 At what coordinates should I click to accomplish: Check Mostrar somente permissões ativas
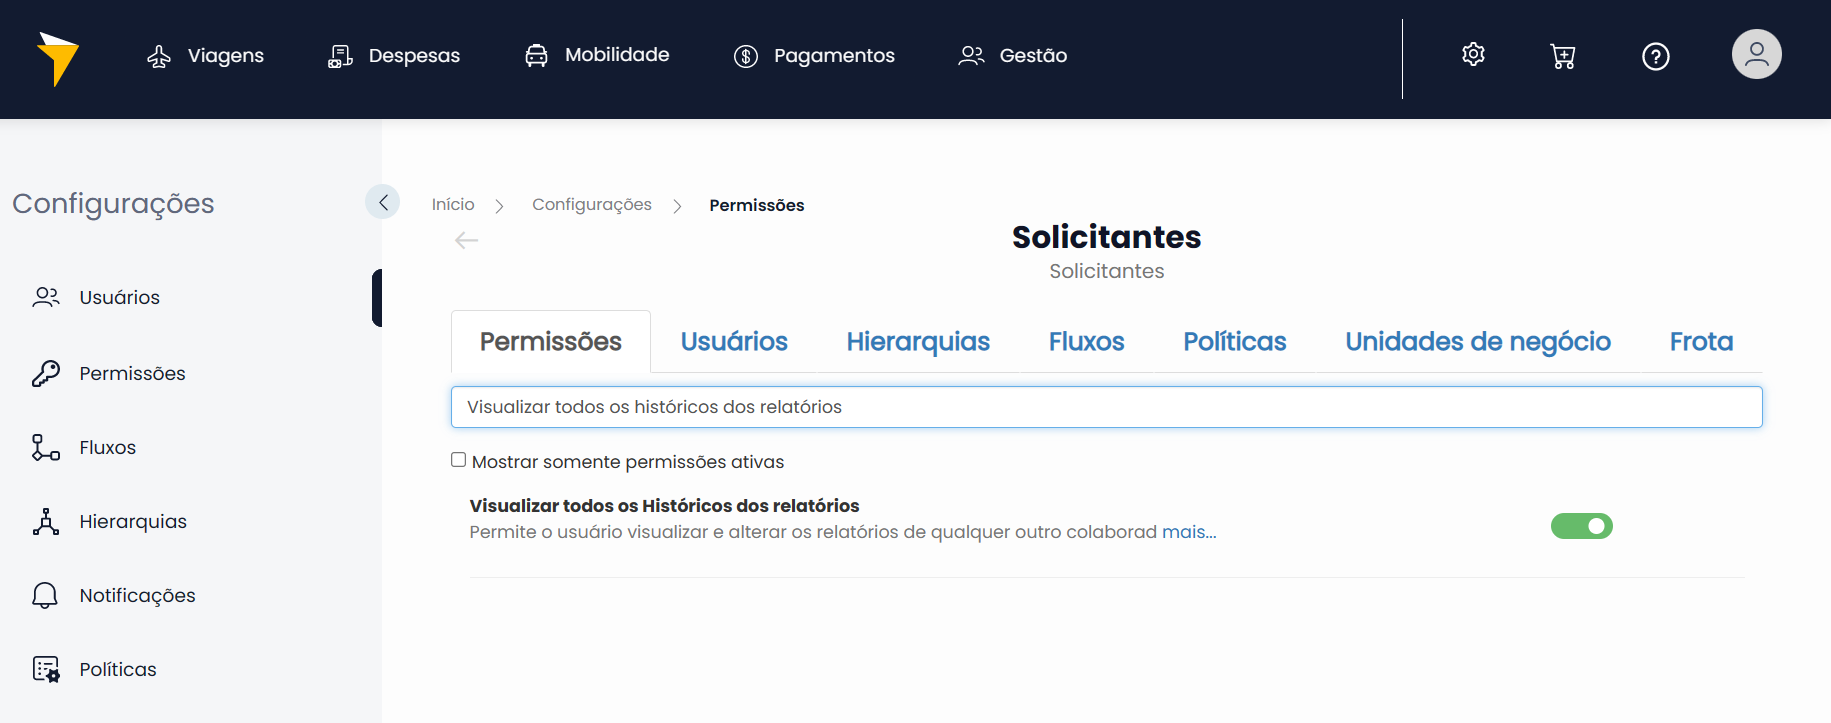459,460
